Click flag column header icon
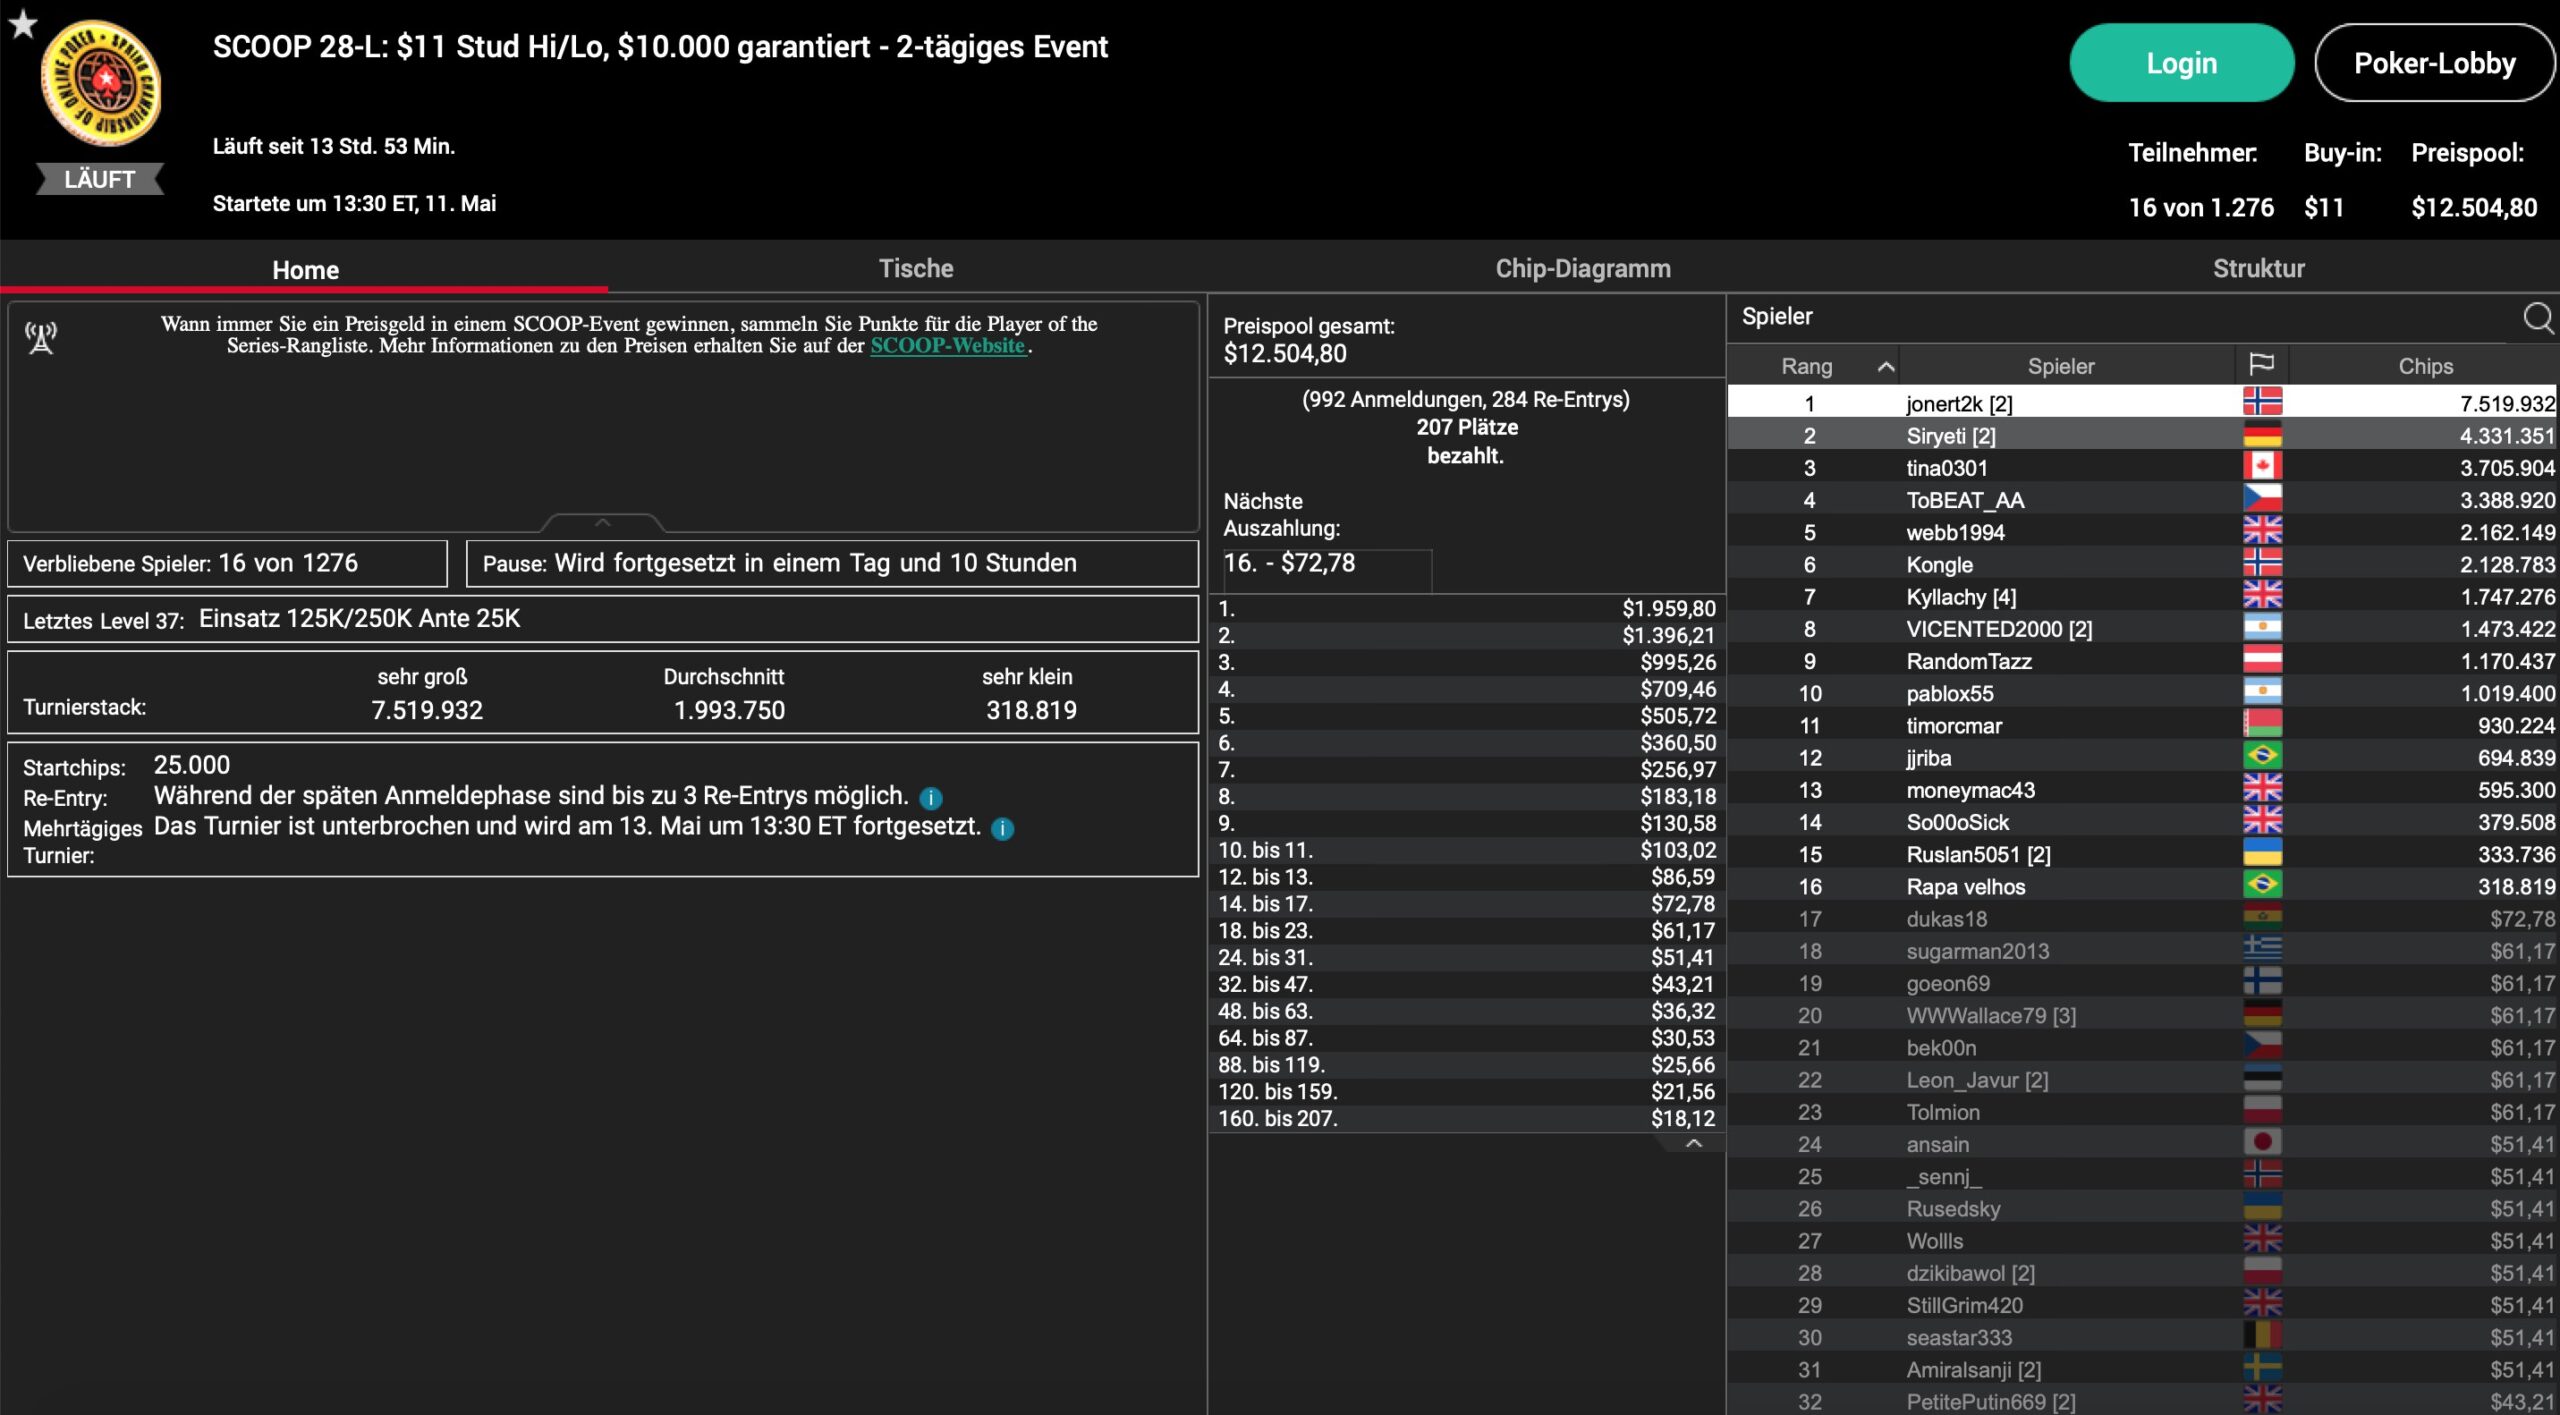Viewport: 2560px width, 1415px height. pos(2261,365)
